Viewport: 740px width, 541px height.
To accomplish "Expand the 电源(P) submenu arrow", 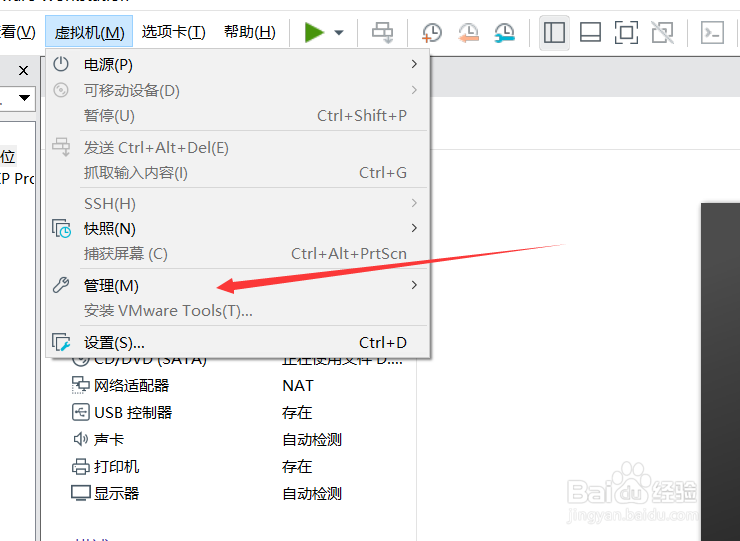I will pyautogui.click(x=414, y=64).
